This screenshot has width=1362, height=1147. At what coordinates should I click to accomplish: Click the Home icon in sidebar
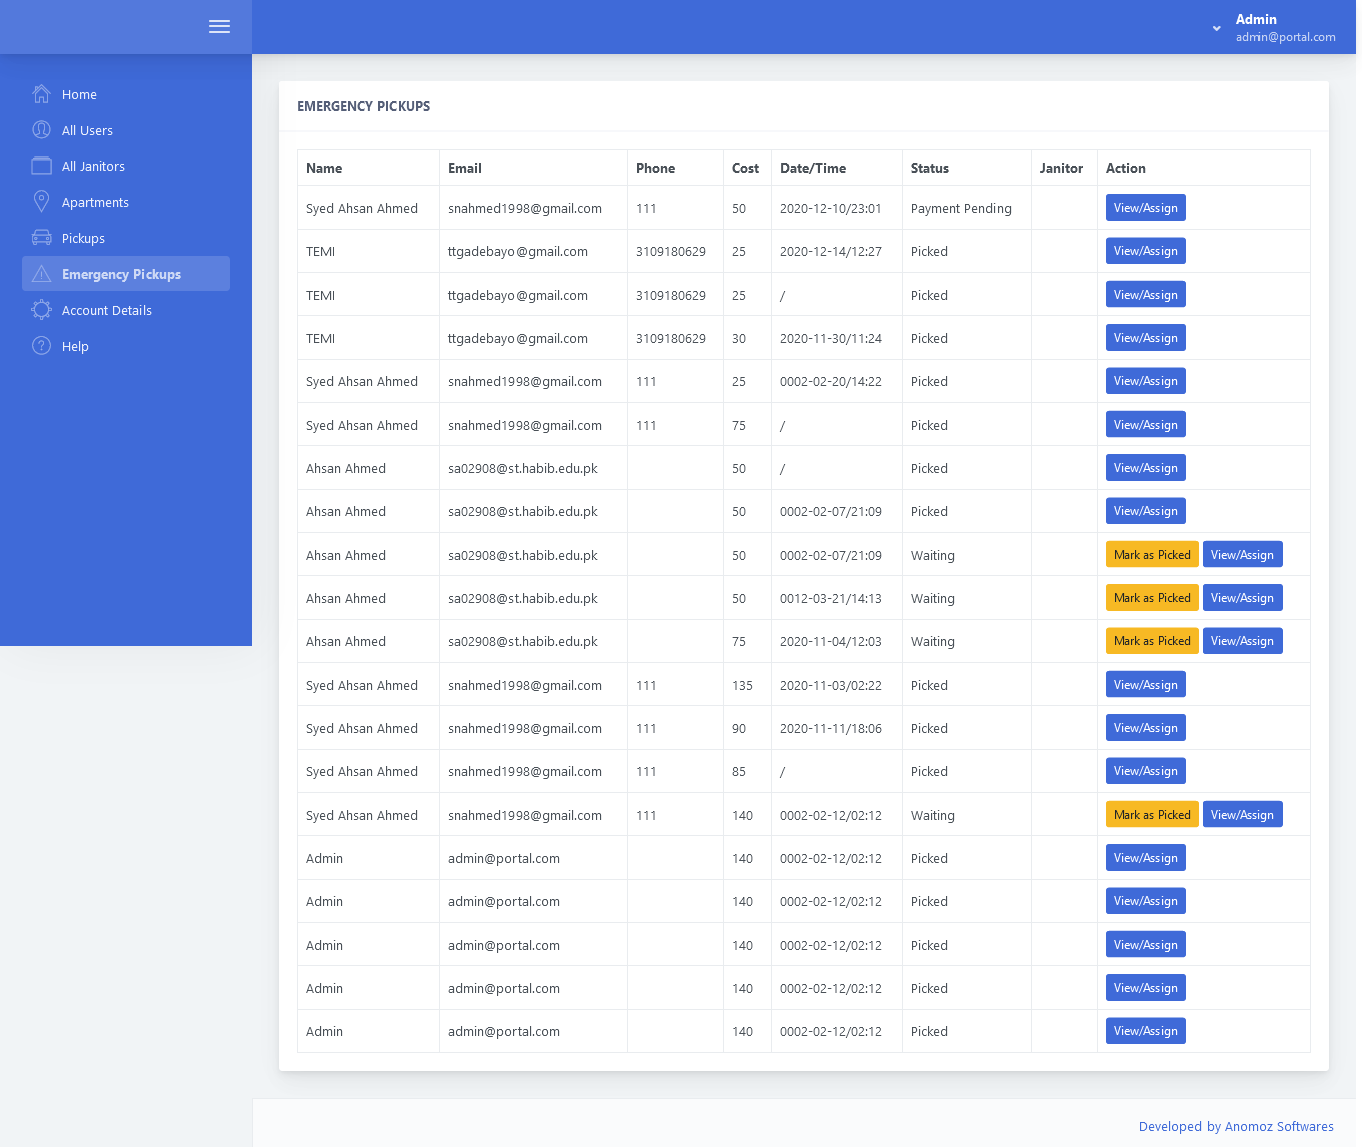pos(41,94)
